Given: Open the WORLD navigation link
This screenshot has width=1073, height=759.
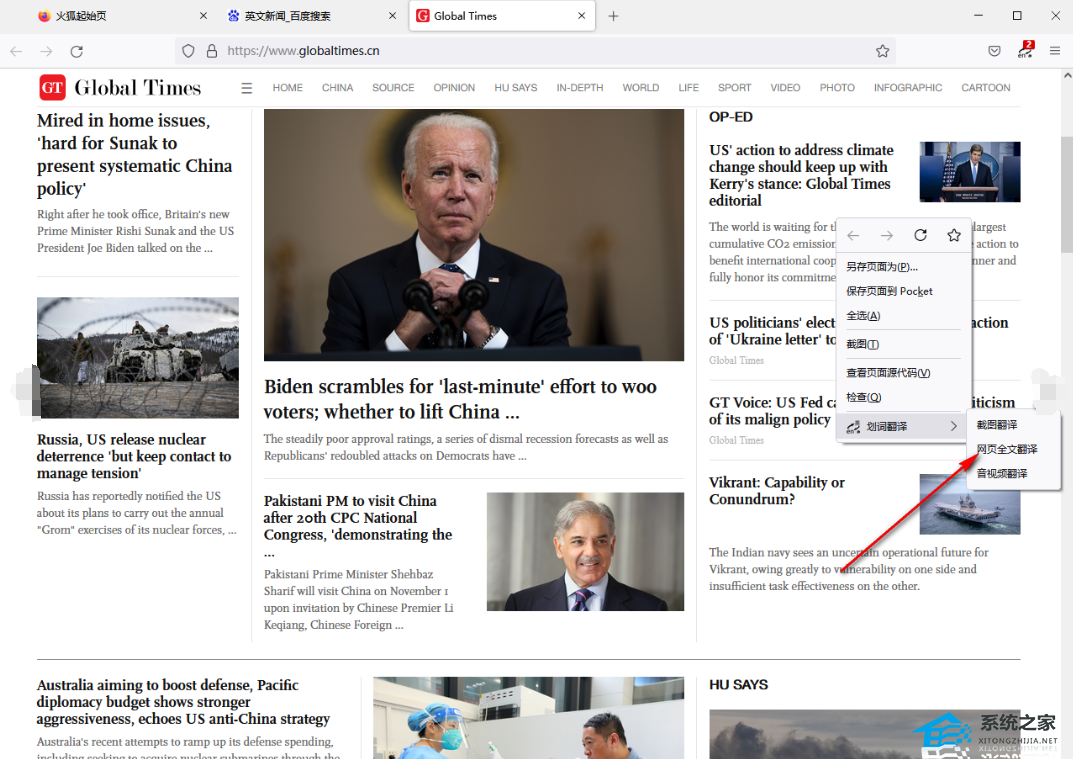Looking at the screenshot, I should click(641, 88).
